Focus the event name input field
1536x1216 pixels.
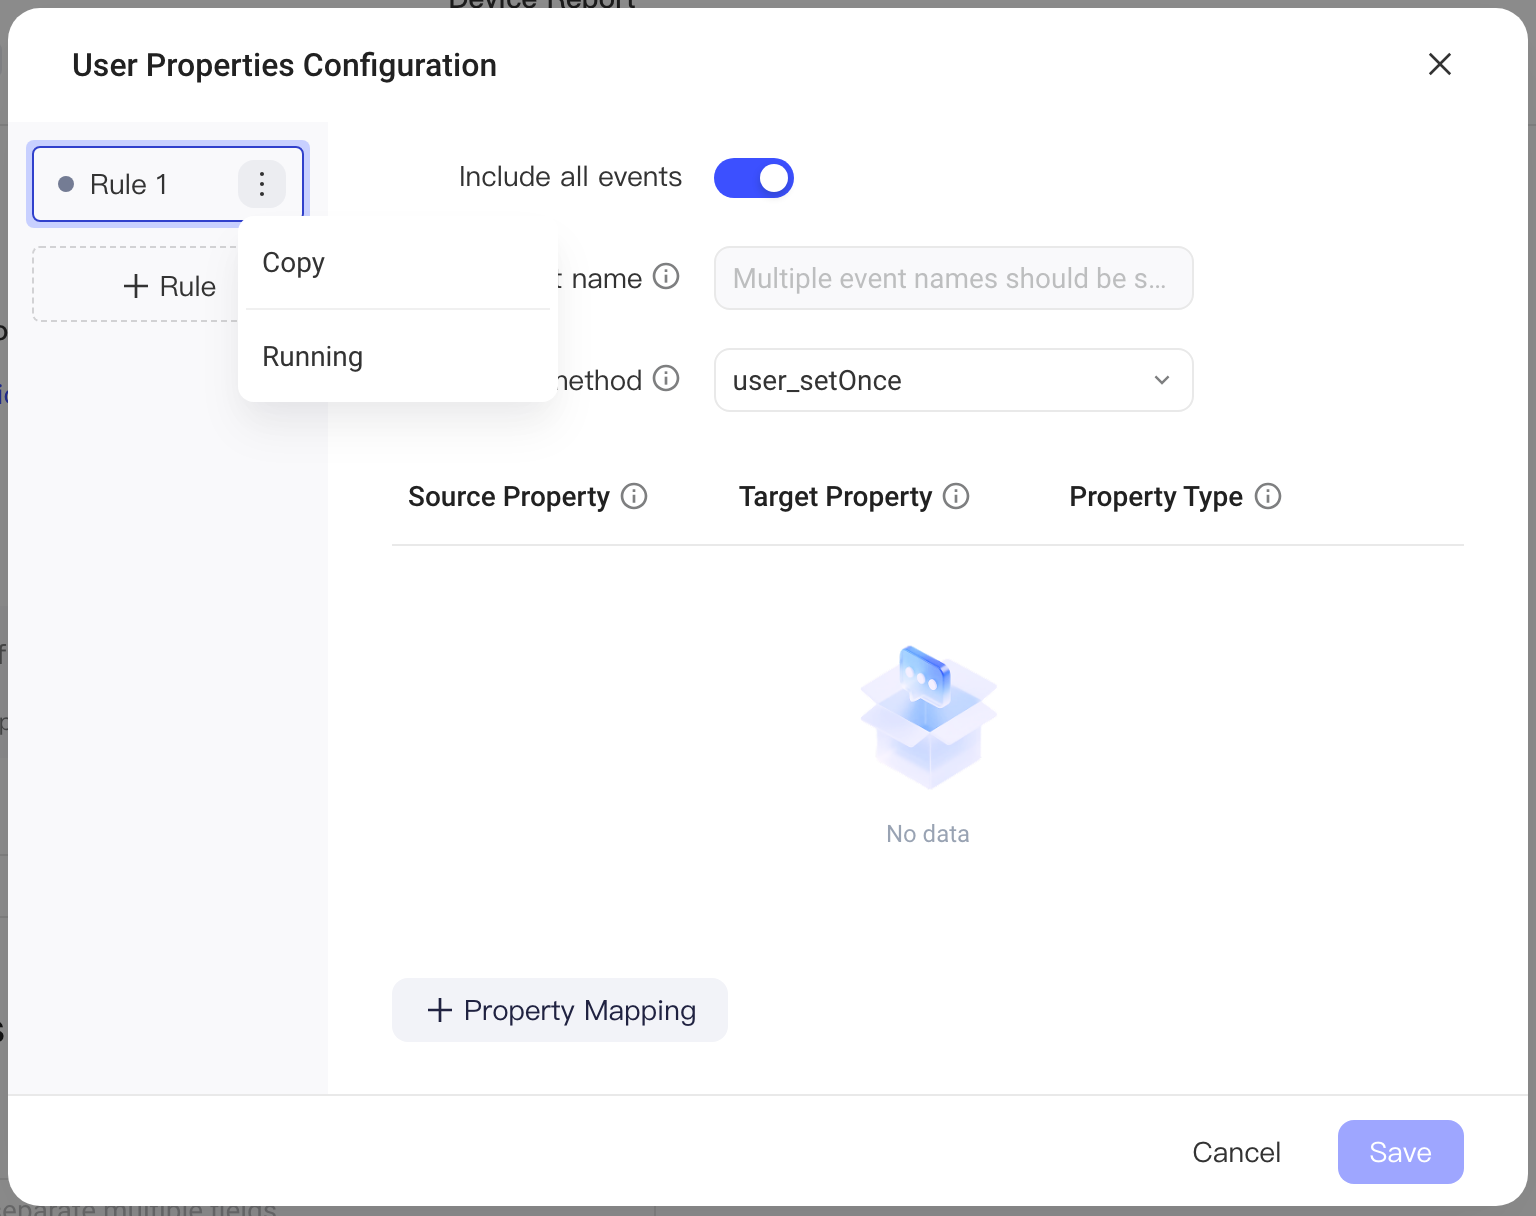coord(954,278)
